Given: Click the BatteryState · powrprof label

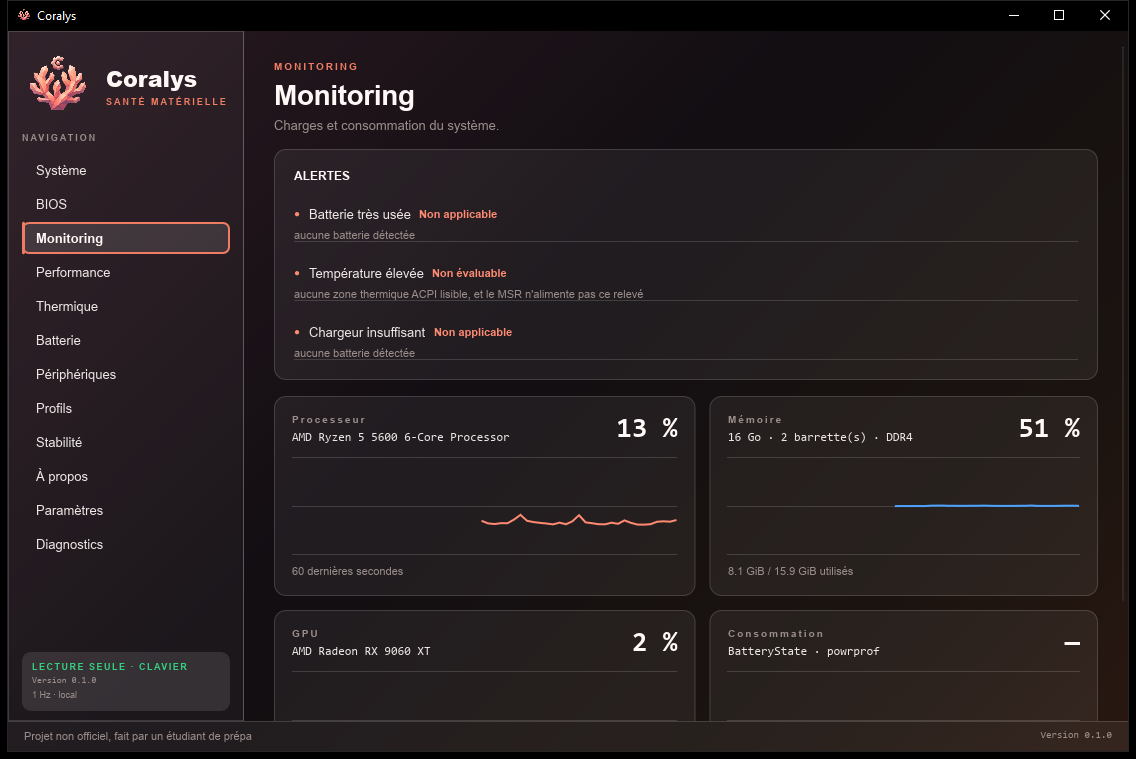Looking at the screenshot, I should point(803,651).
